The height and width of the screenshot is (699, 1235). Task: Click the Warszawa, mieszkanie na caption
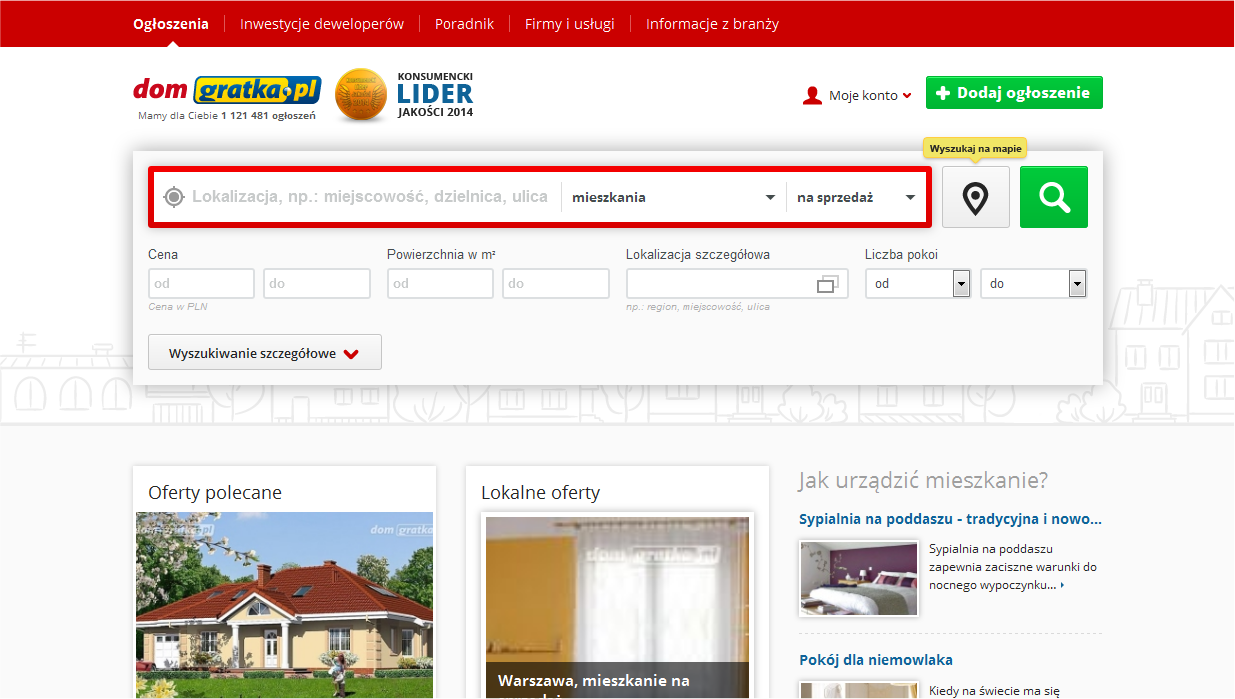tap(594, 681)
